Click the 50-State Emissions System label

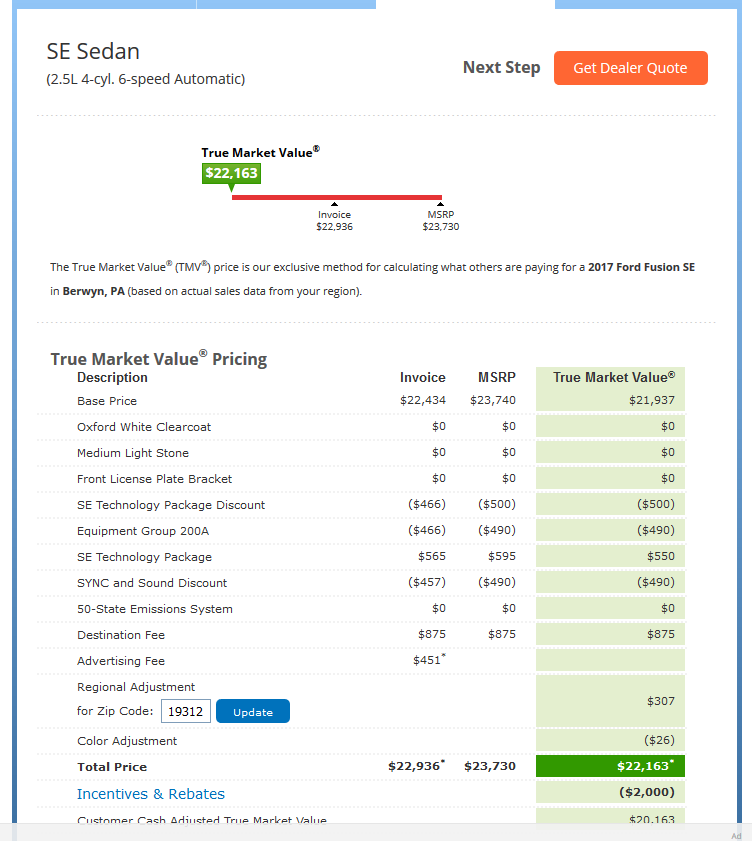click(x=154, y=609)
